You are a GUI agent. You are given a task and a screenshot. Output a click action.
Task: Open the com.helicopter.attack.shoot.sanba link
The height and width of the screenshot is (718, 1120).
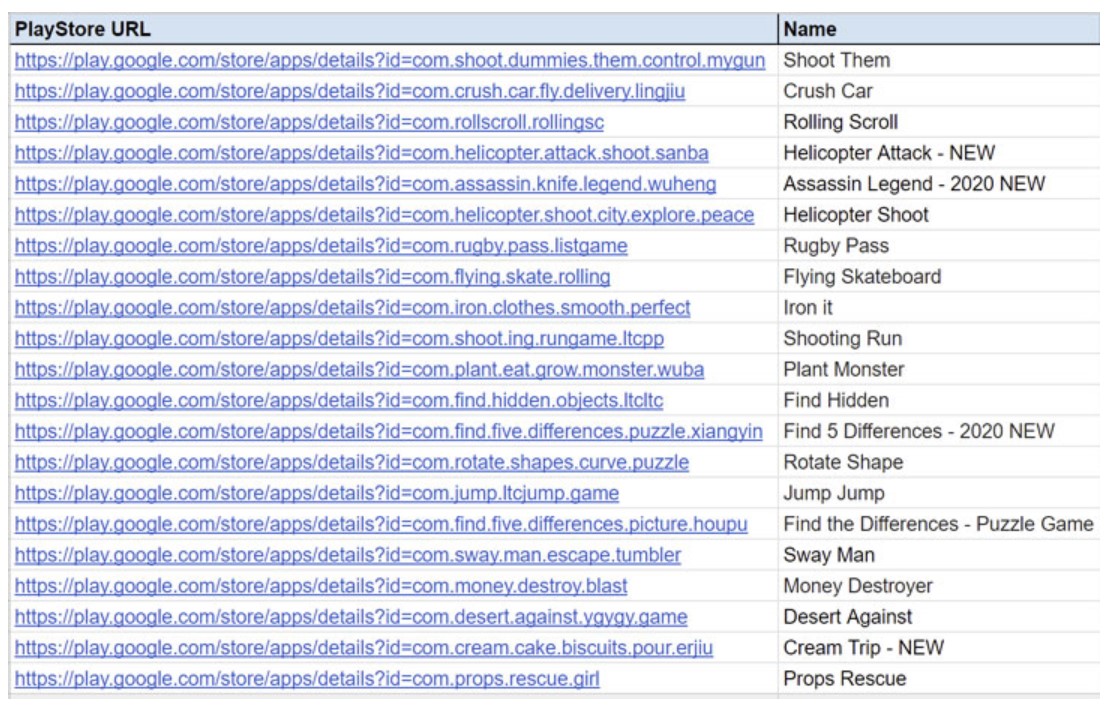361,153
